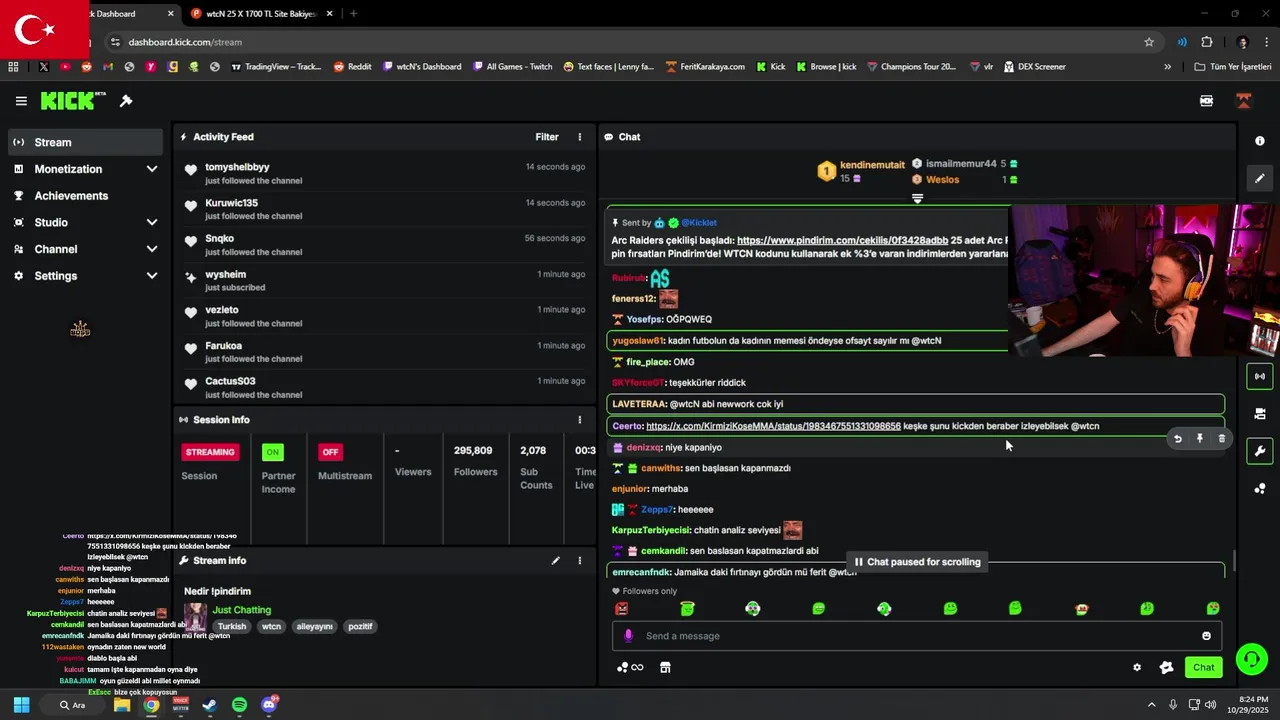Collapse the chat leaderboard using the arrow handle
The width and height of the screenshot is (1280, 720).
[917, 199]
